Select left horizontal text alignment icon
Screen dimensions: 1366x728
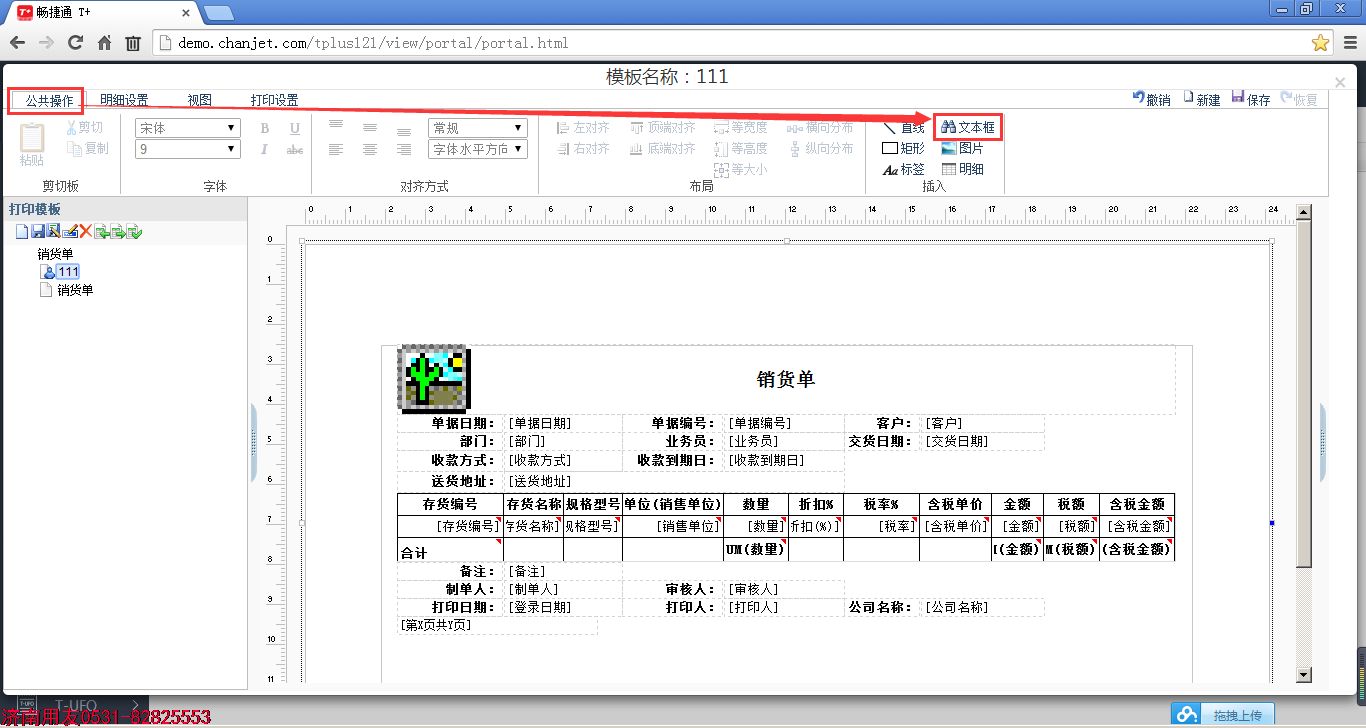(337, 149)
